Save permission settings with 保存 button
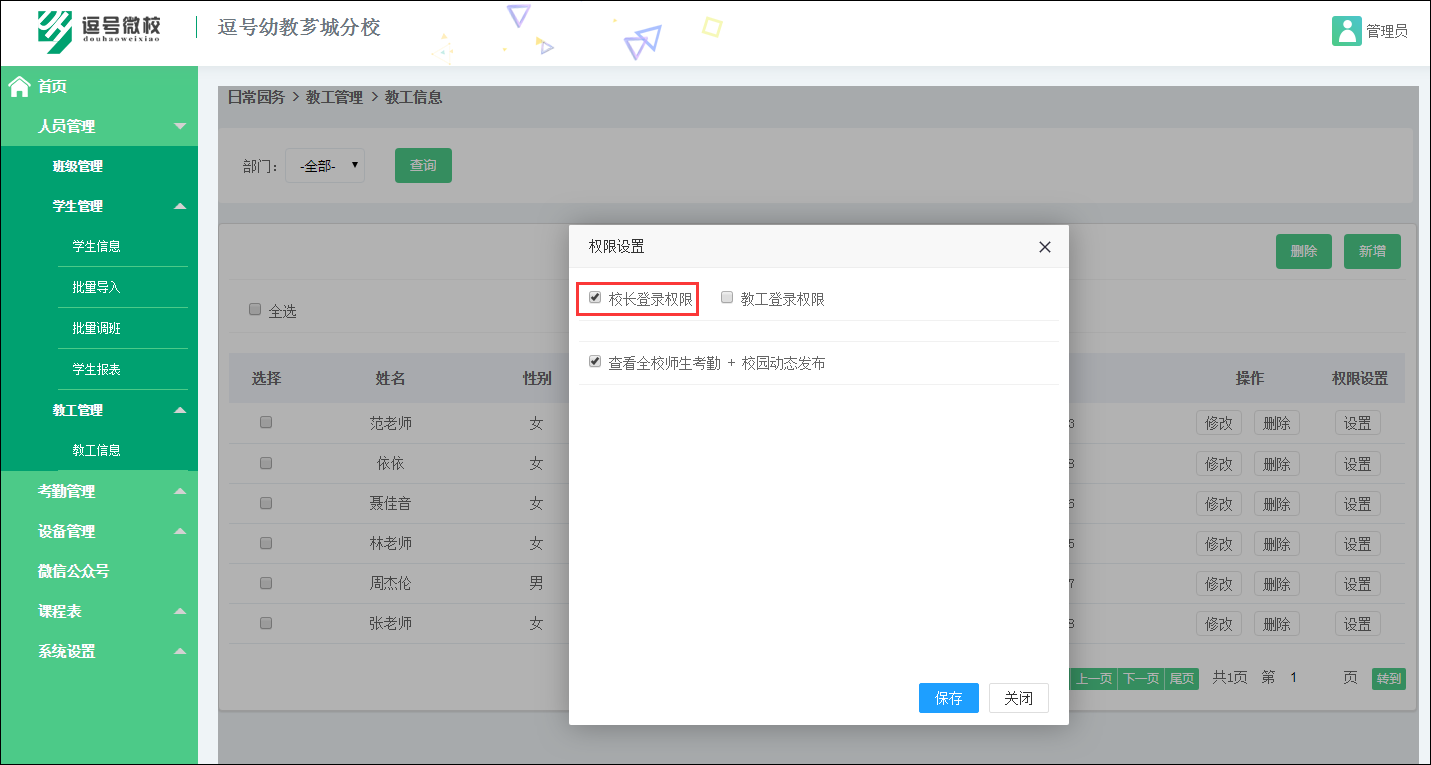Viewport: 1431px width, 765px height. coord(948,698)
